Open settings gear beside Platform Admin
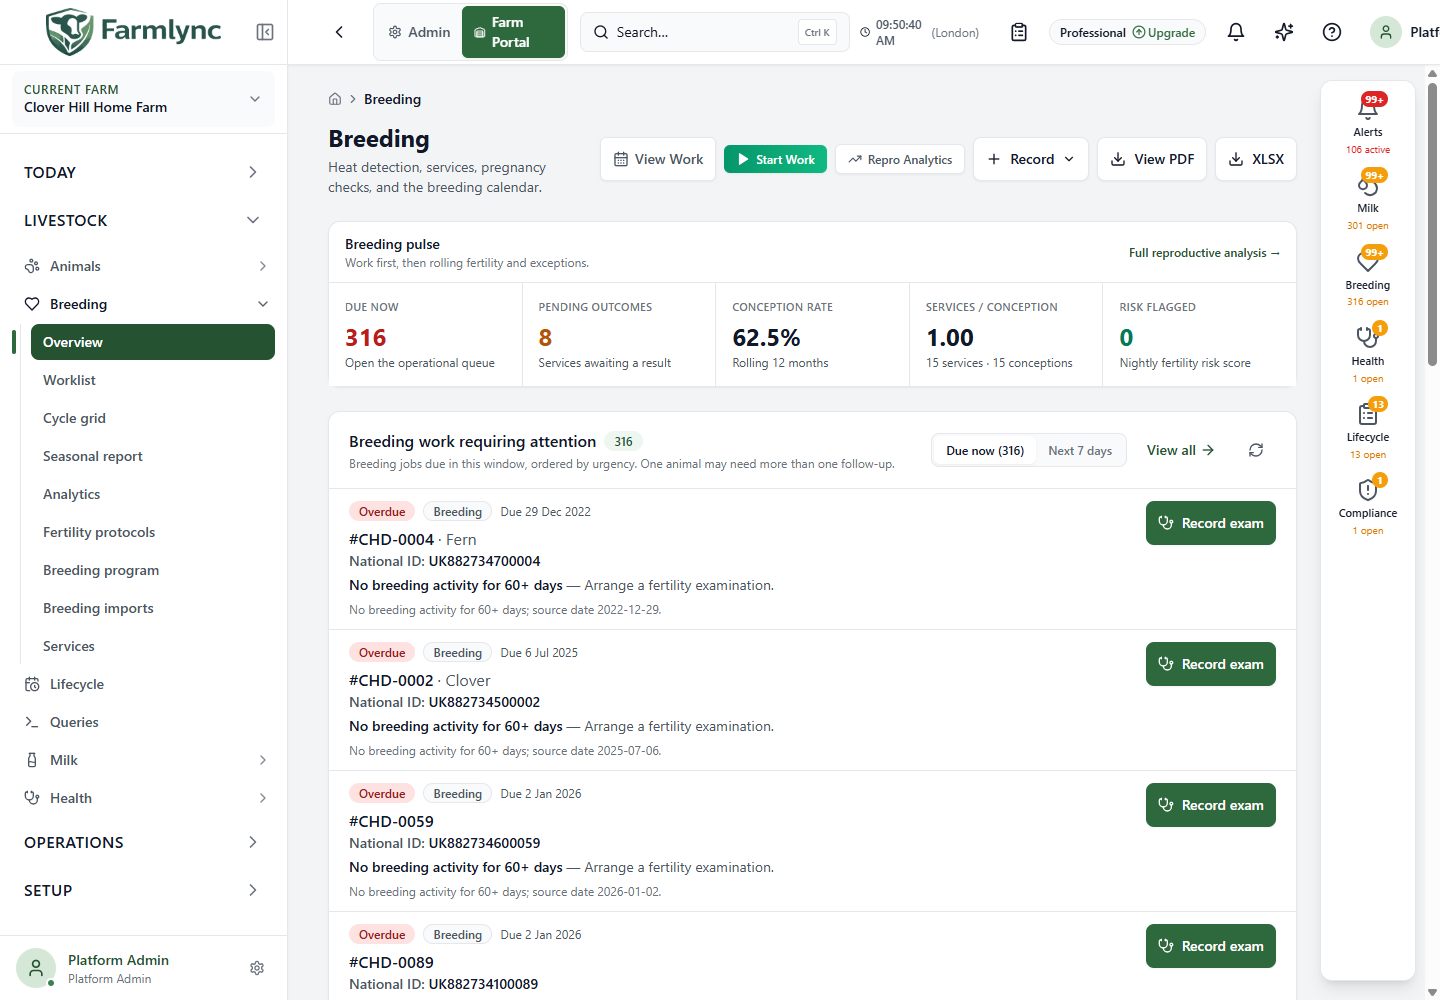 pos(257,968)
